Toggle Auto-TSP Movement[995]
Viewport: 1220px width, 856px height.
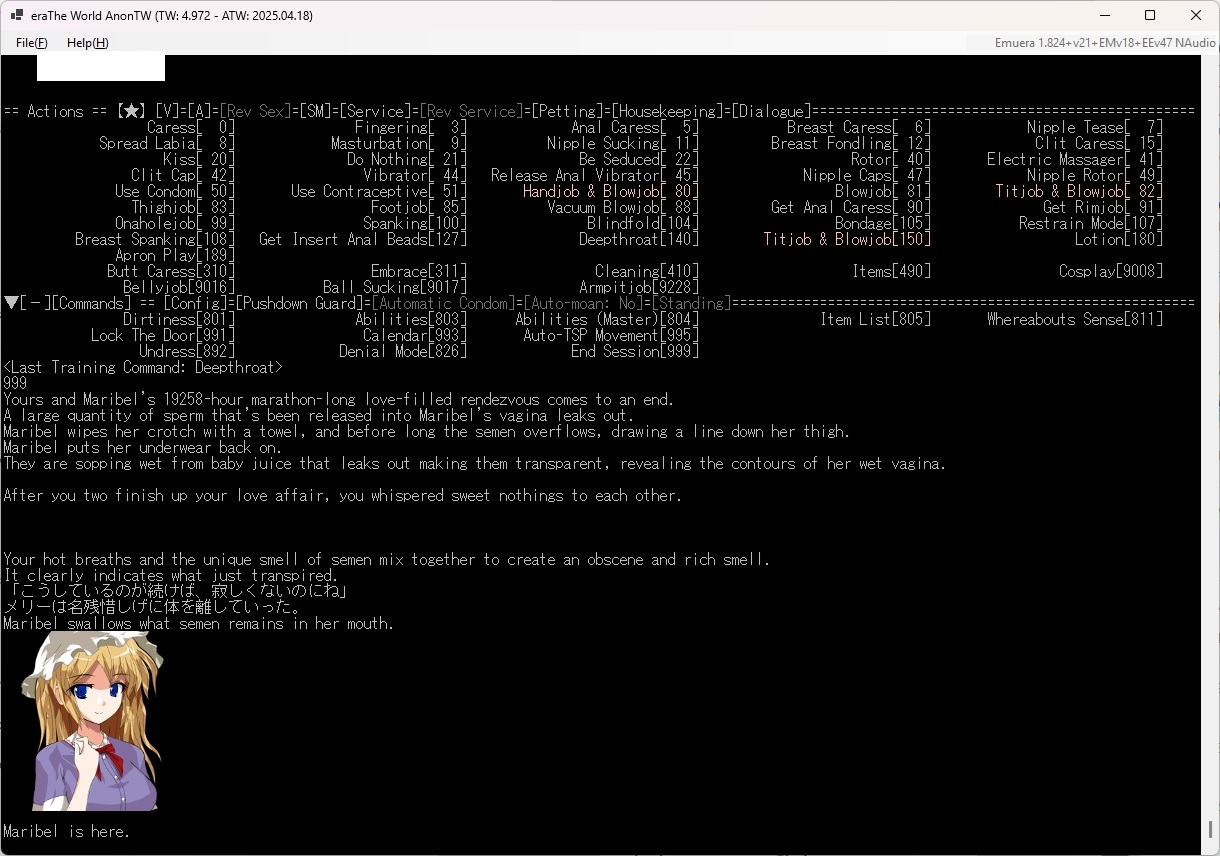pyautogui.click(x=611, y=335)
